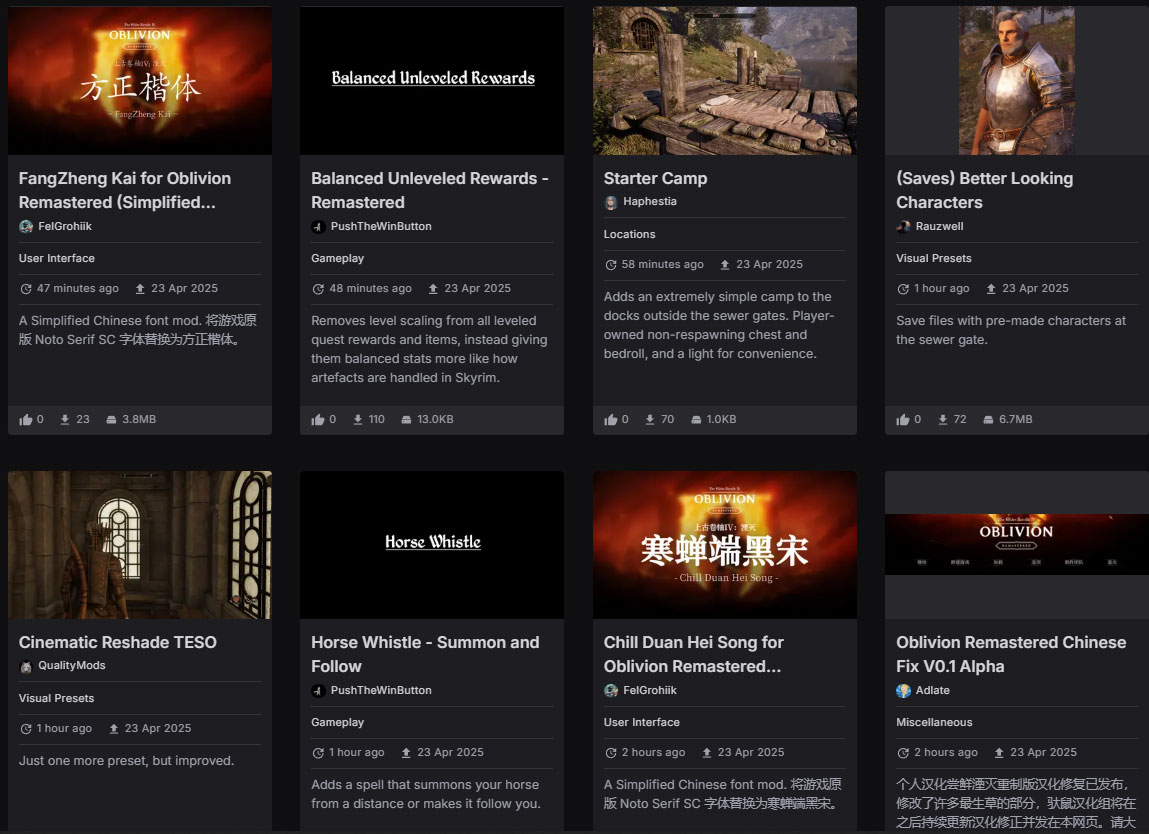Image resolution: width=1149 pixels, height=834 pixels.
Task: Click download count icon on FangZheng Kai card
Action: 64,419
